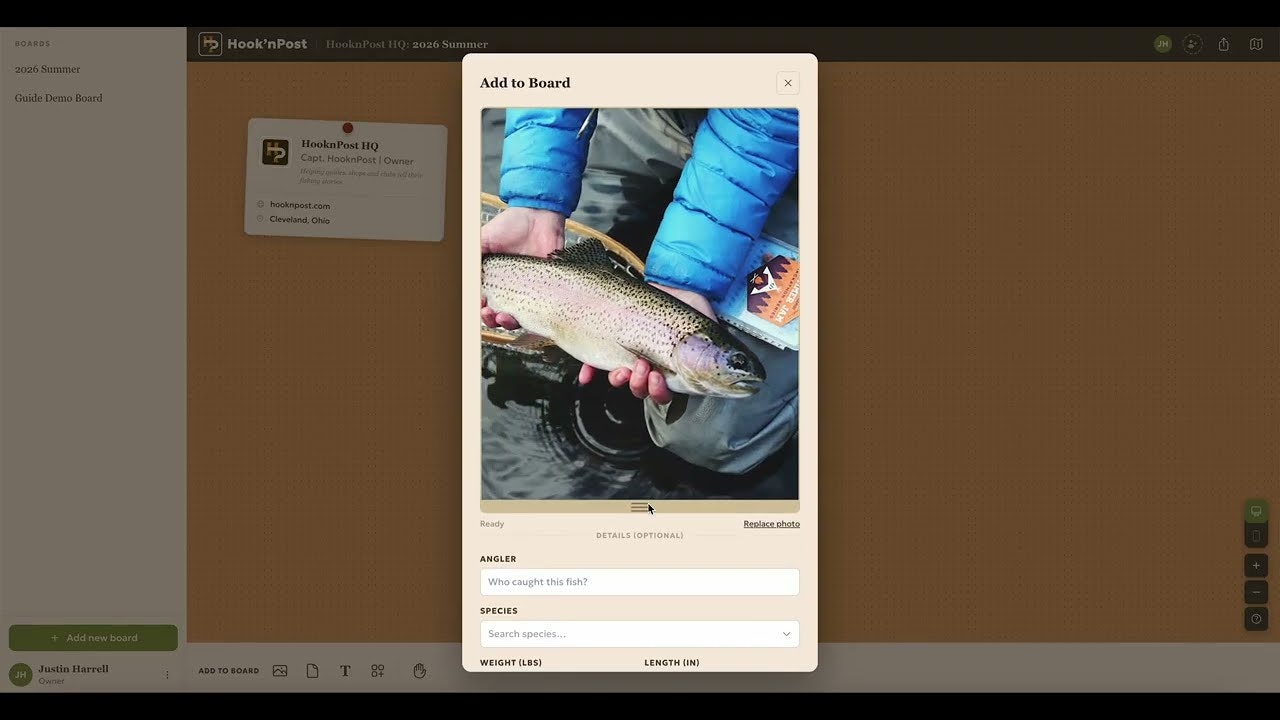Click the Ready status text
Image resolution: width=1280 pixels, height=720 pixels.
tap(492, 524)
